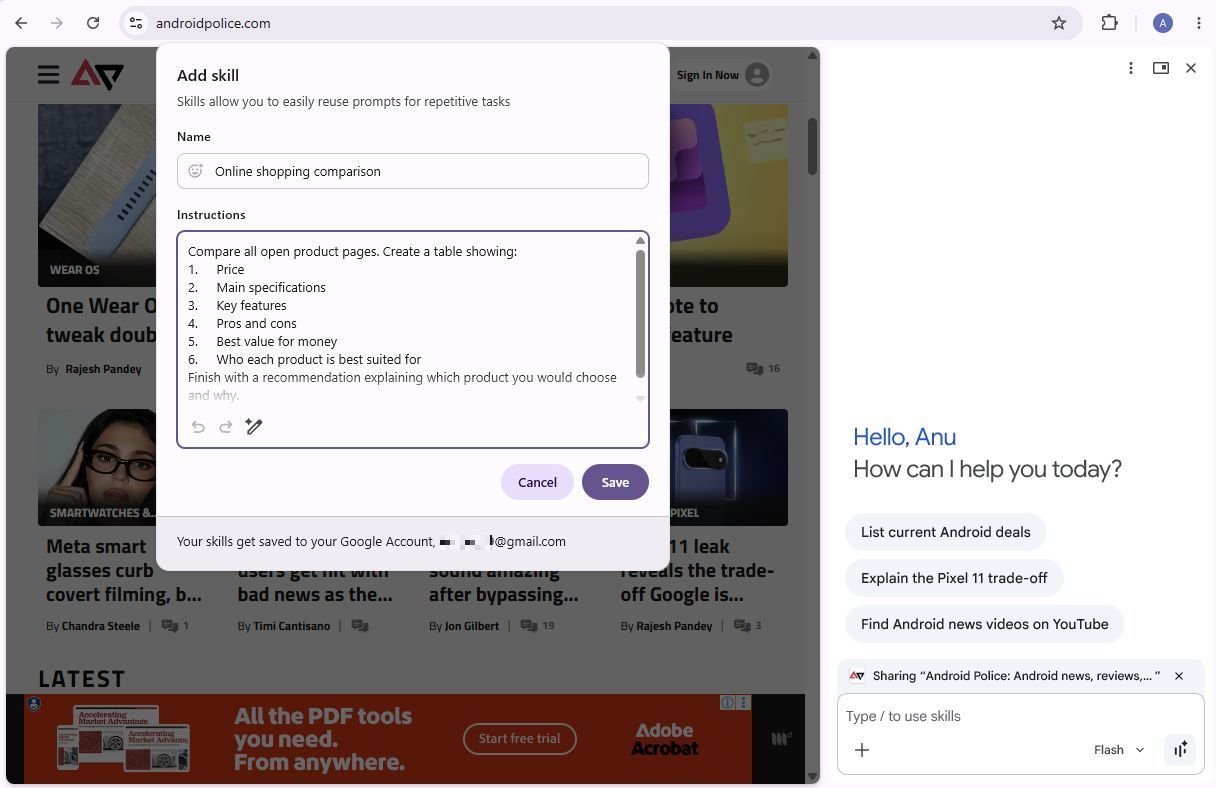Image resolution: width=1216 pixels, height=788 pixels.
Task: Click the Android Police logo
Action: click(x=97, y=75)
